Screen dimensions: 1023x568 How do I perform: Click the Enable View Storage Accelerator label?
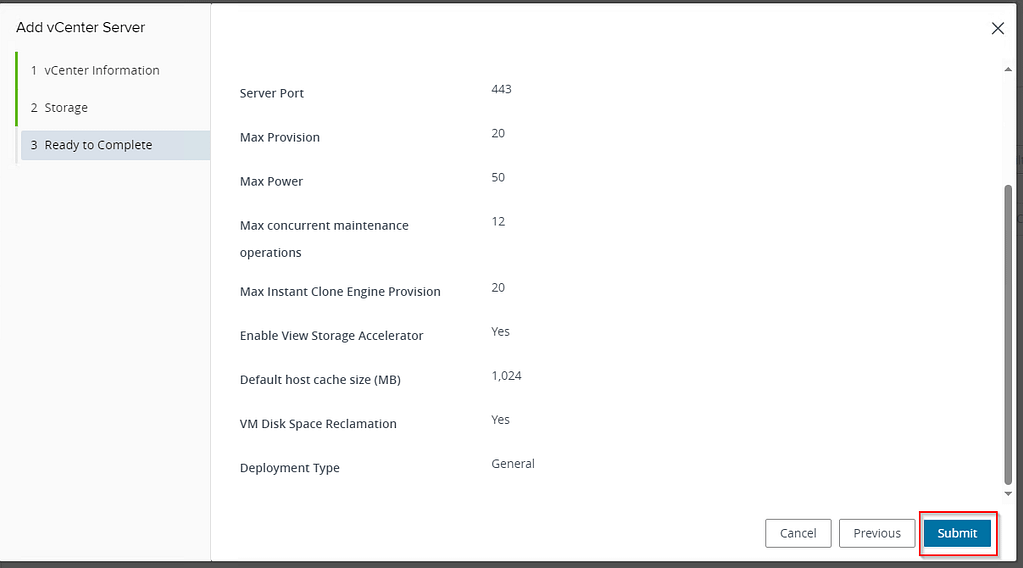(x=331, y=336)
